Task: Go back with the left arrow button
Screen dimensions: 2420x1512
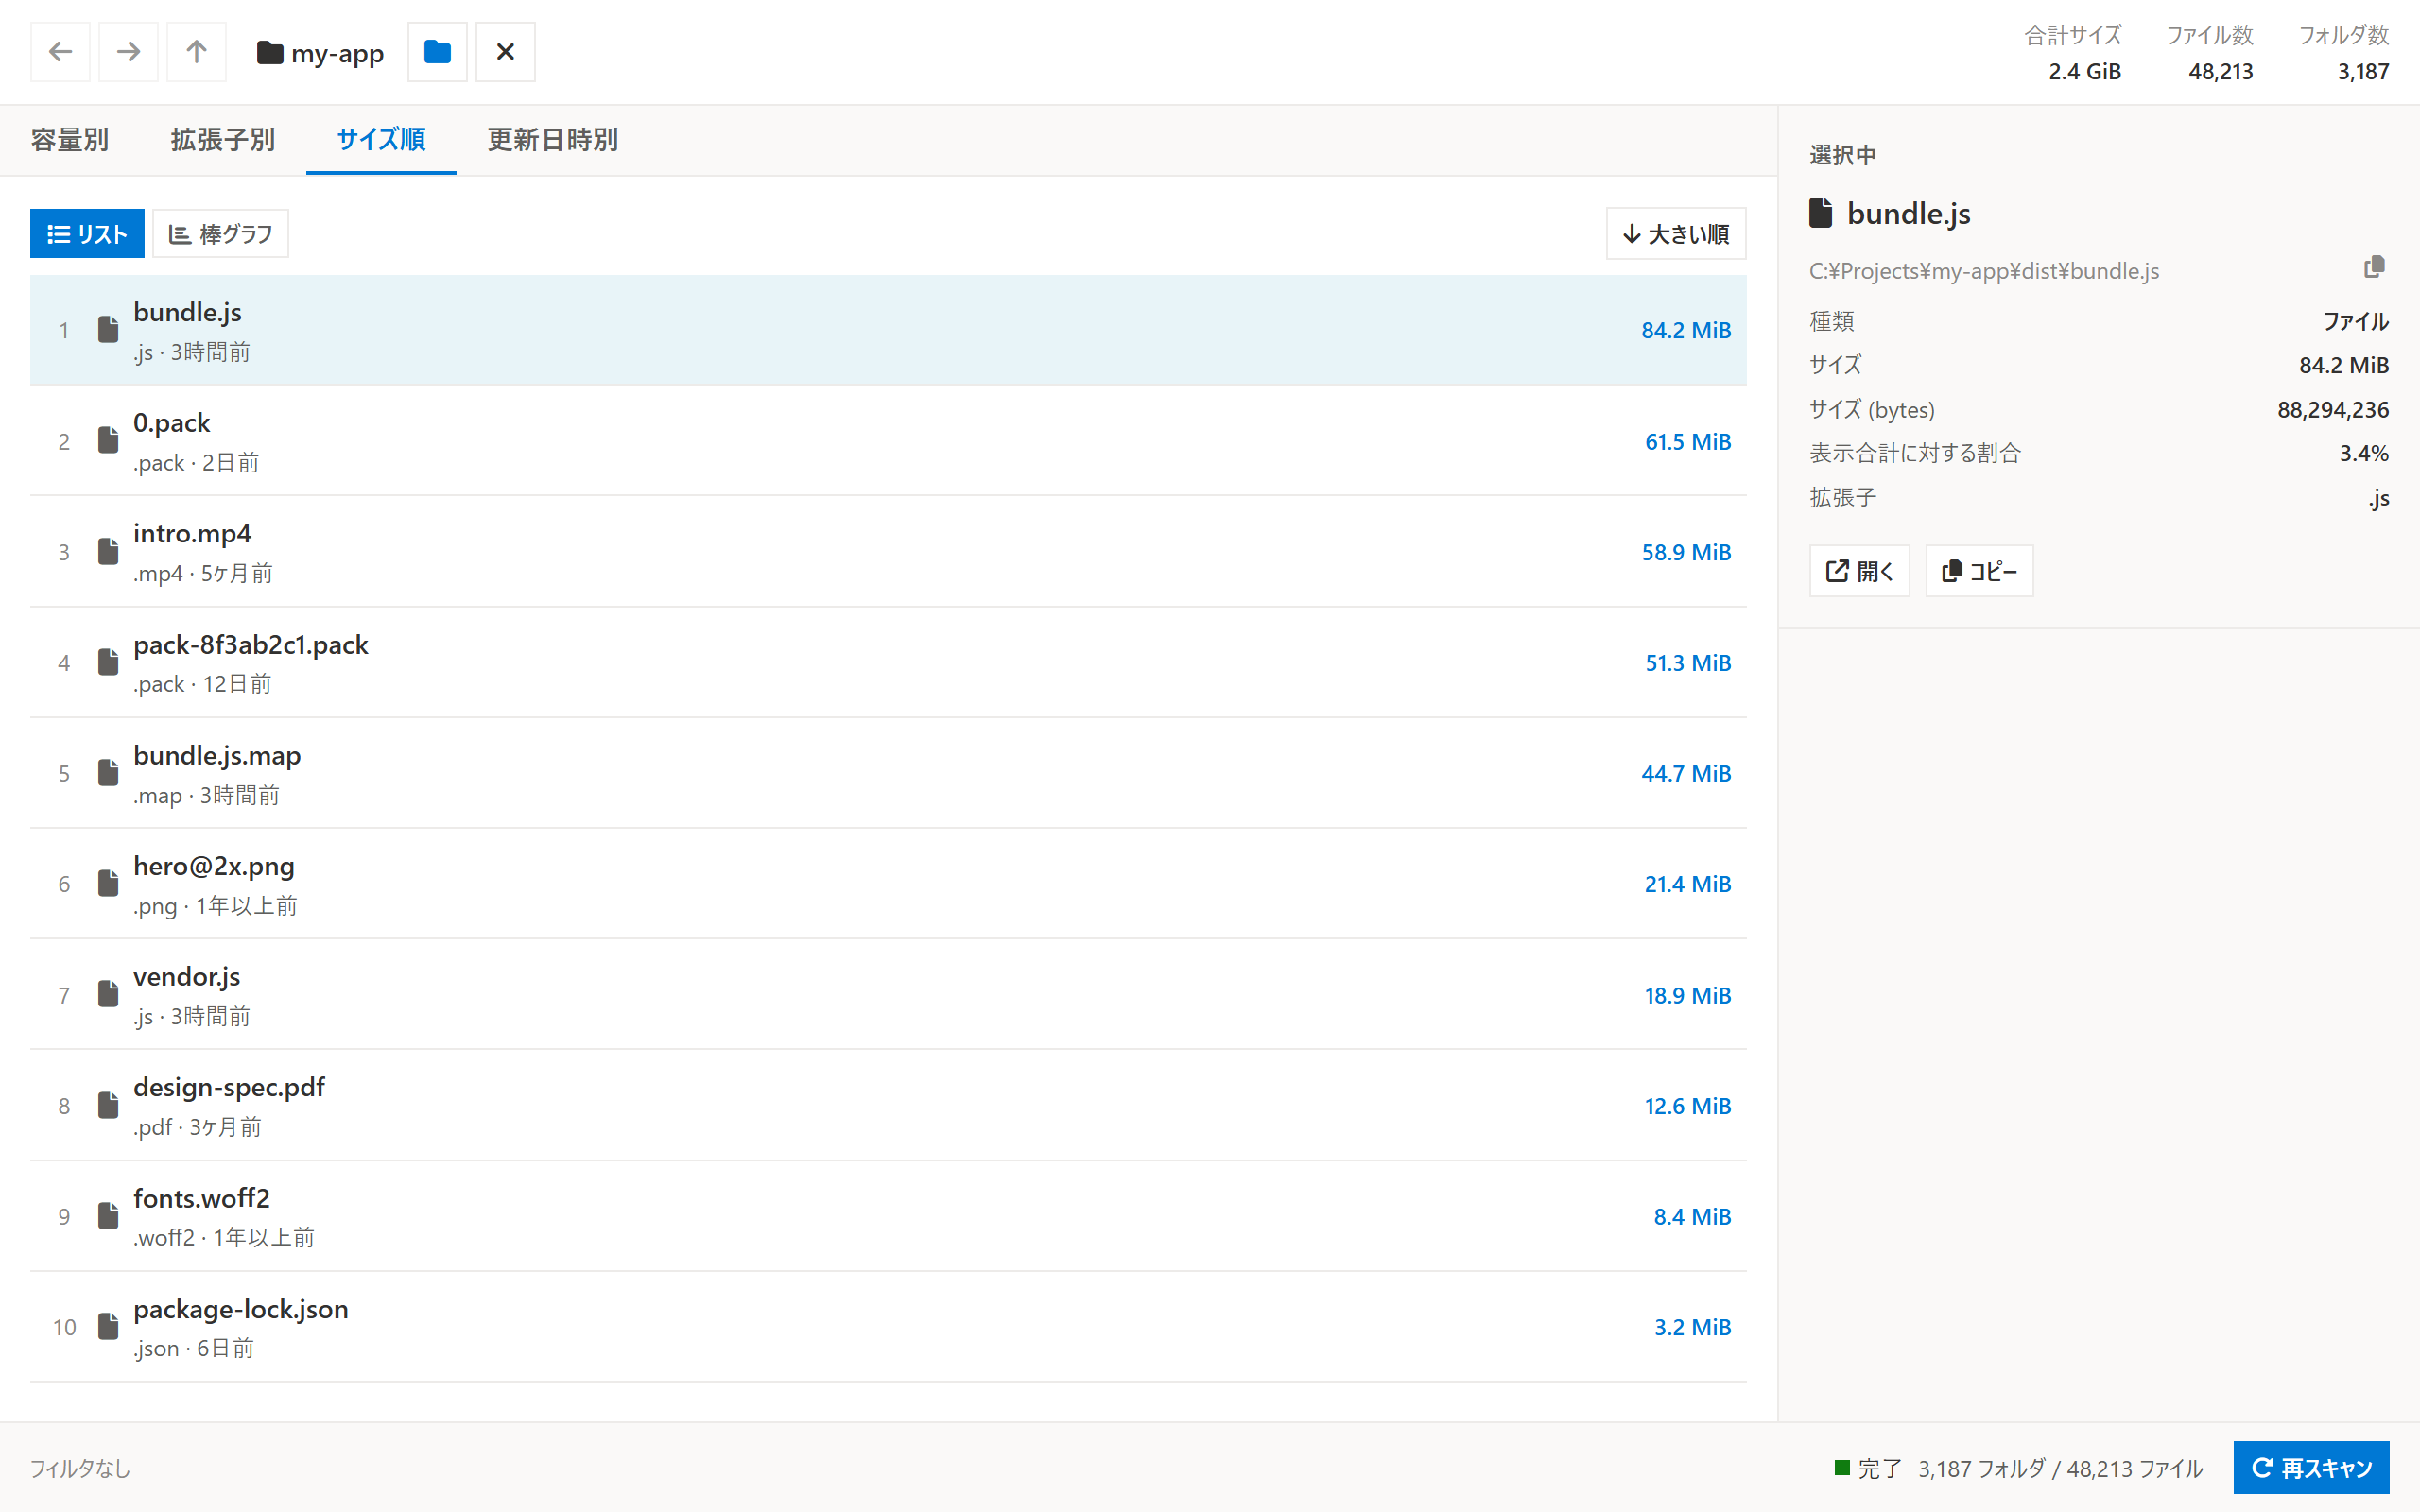Action: point(60,52)
